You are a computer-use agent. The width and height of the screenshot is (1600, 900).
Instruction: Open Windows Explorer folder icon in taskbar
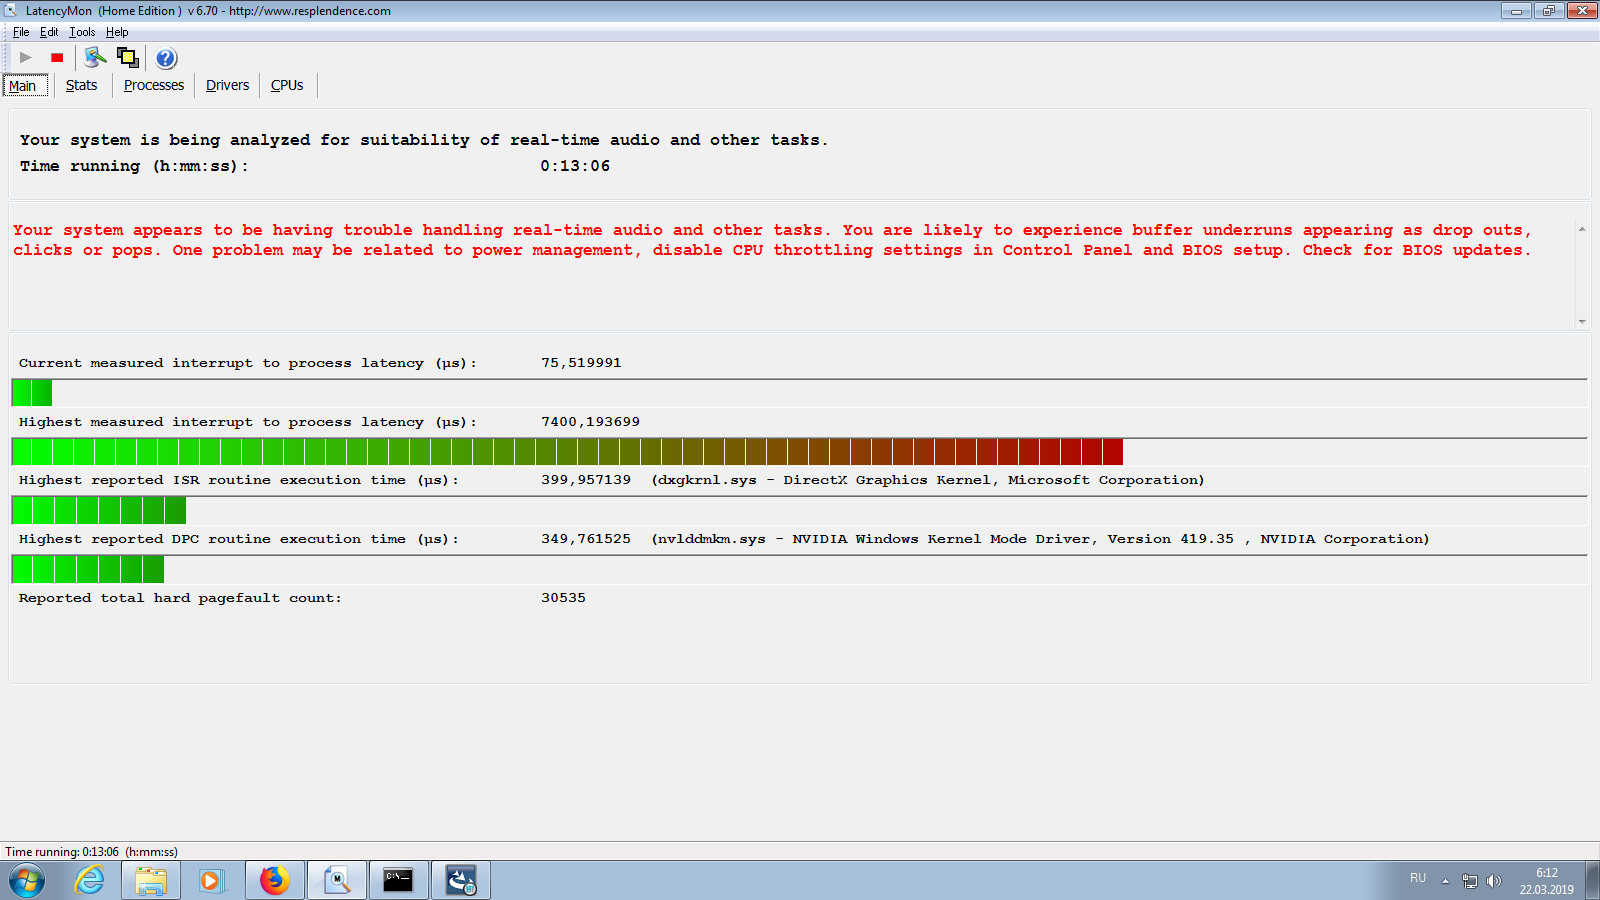click(x=151, y=881)
